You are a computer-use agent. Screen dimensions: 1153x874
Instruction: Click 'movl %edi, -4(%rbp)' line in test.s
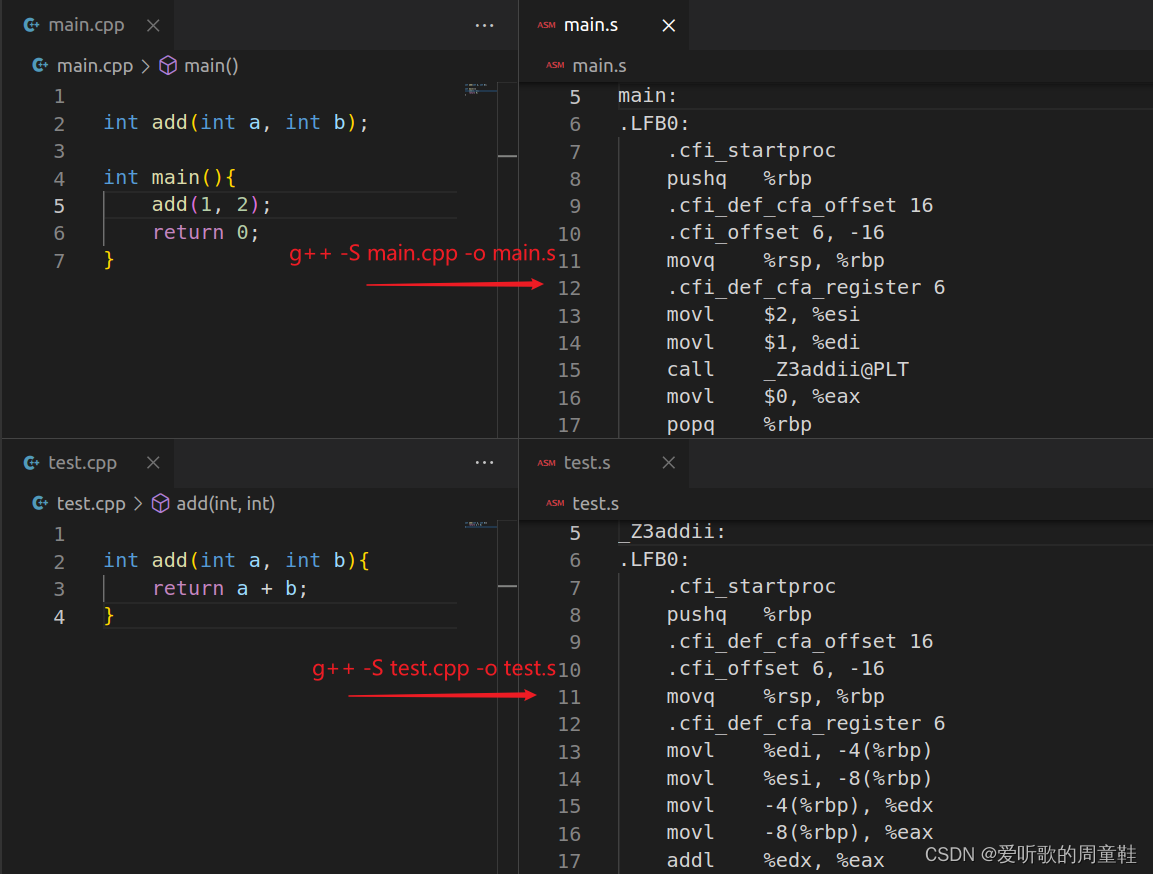[799, 751]
